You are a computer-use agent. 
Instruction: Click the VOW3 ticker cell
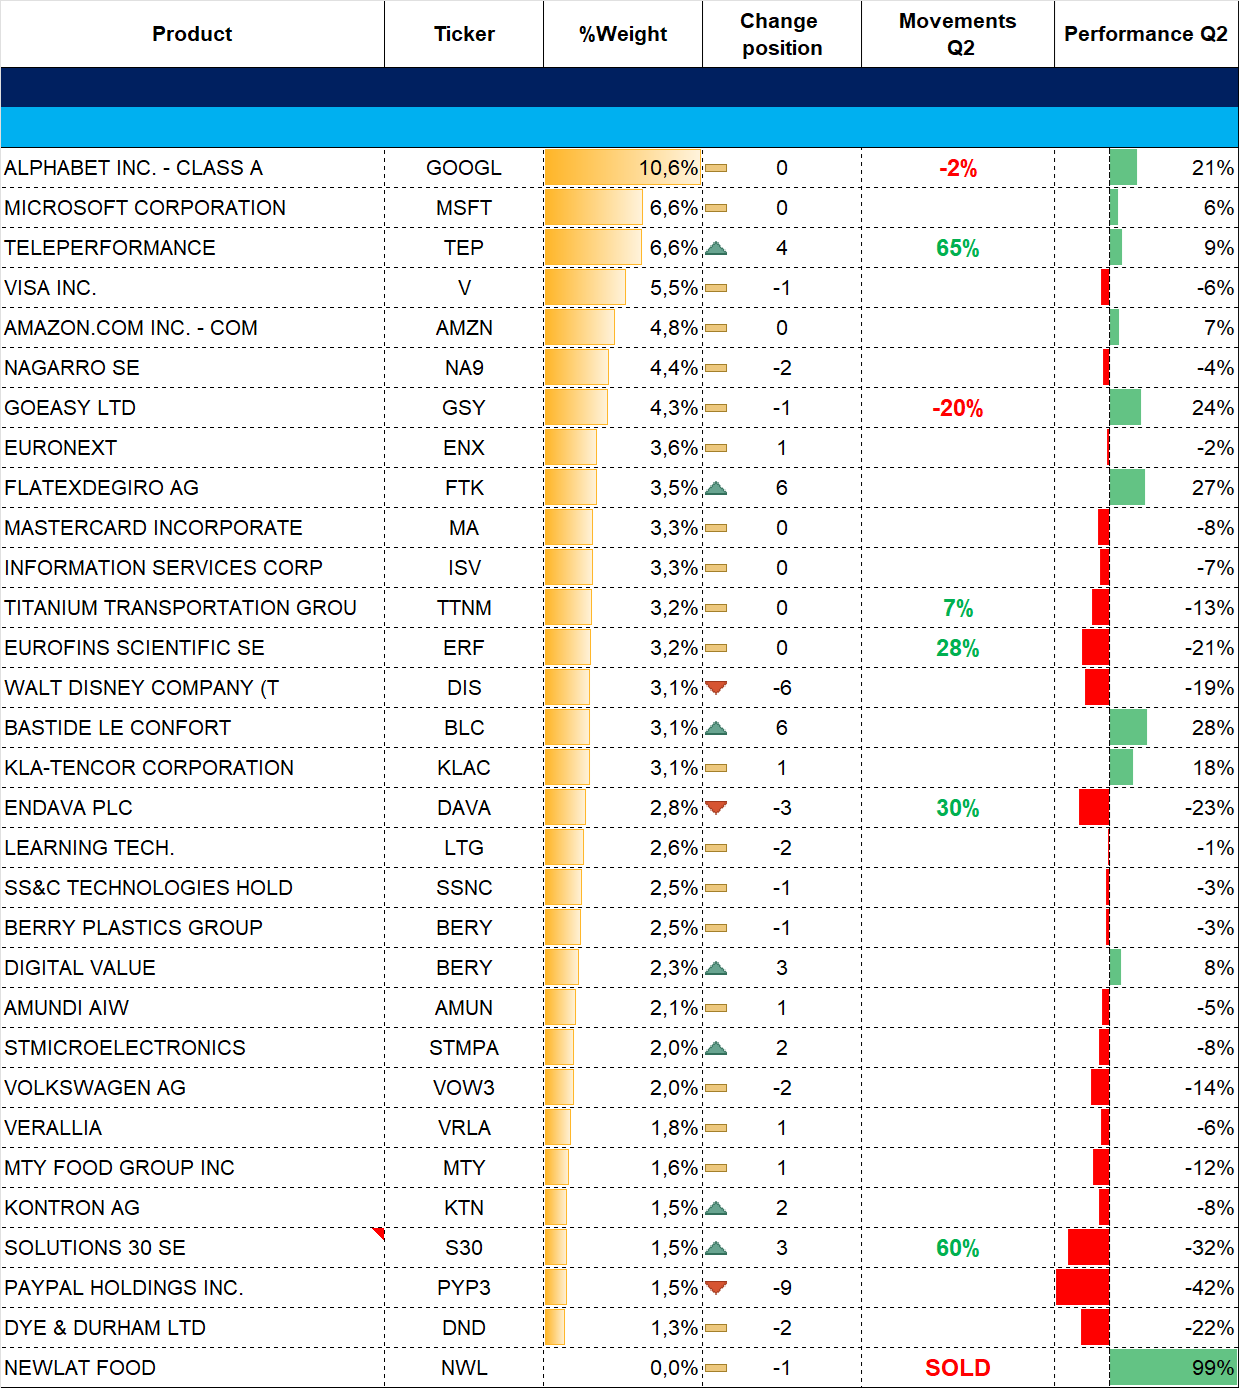coord(464,1088)
